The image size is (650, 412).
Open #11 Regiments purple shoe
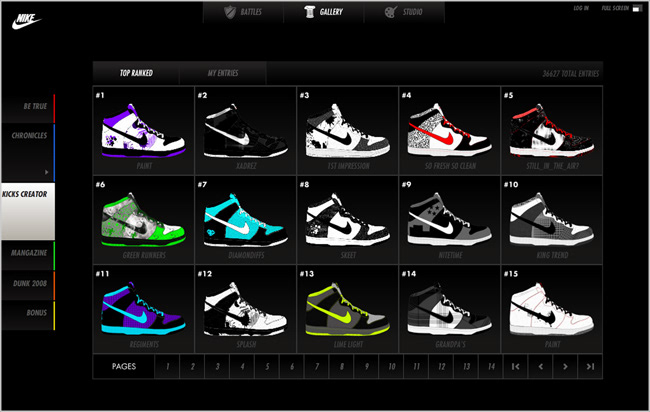pyautogui.click(x=143, y=309)
